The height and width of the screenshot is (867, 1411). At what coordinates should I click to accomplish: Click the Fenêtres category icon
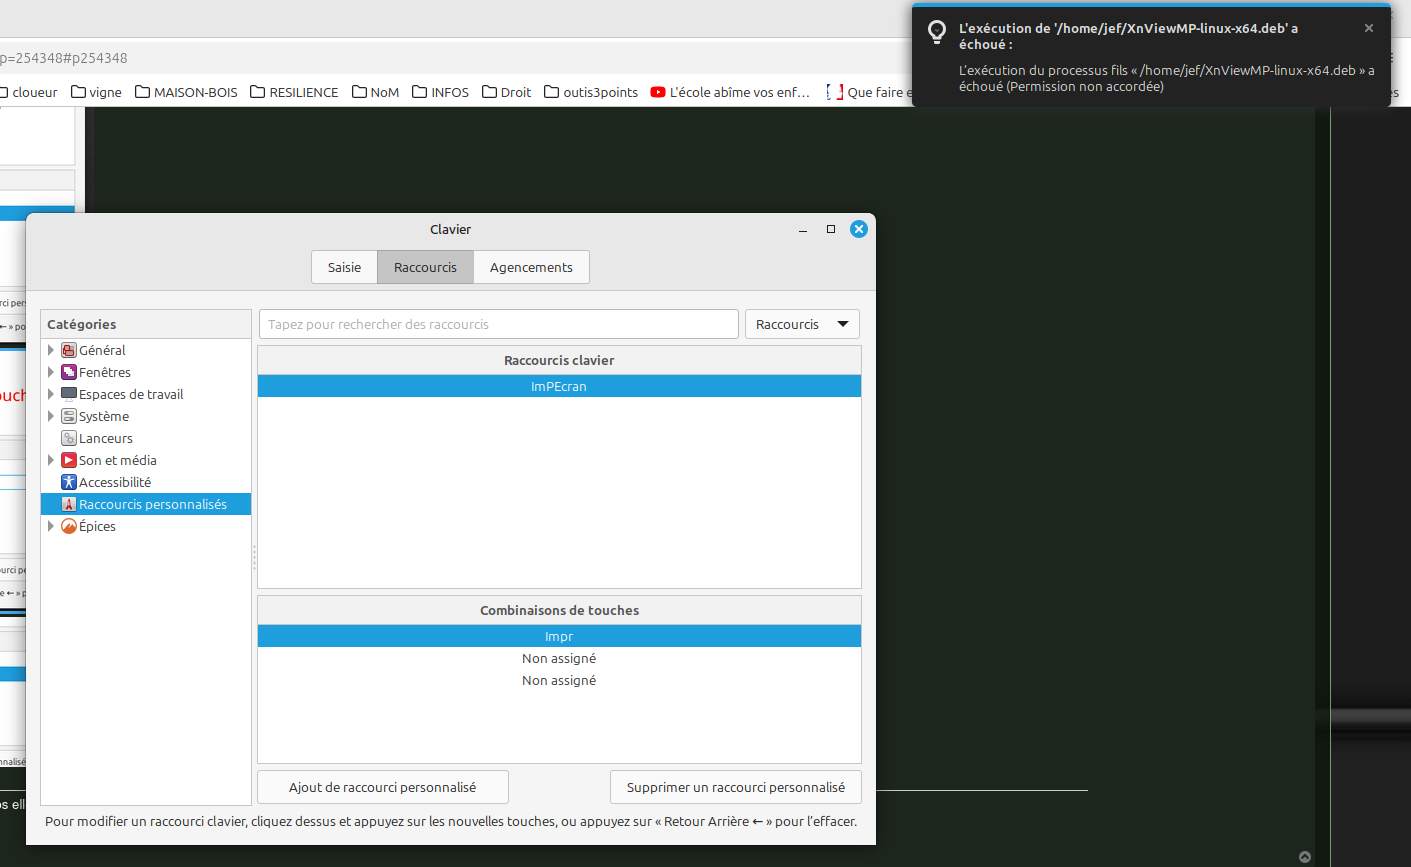tap(69, 372)
